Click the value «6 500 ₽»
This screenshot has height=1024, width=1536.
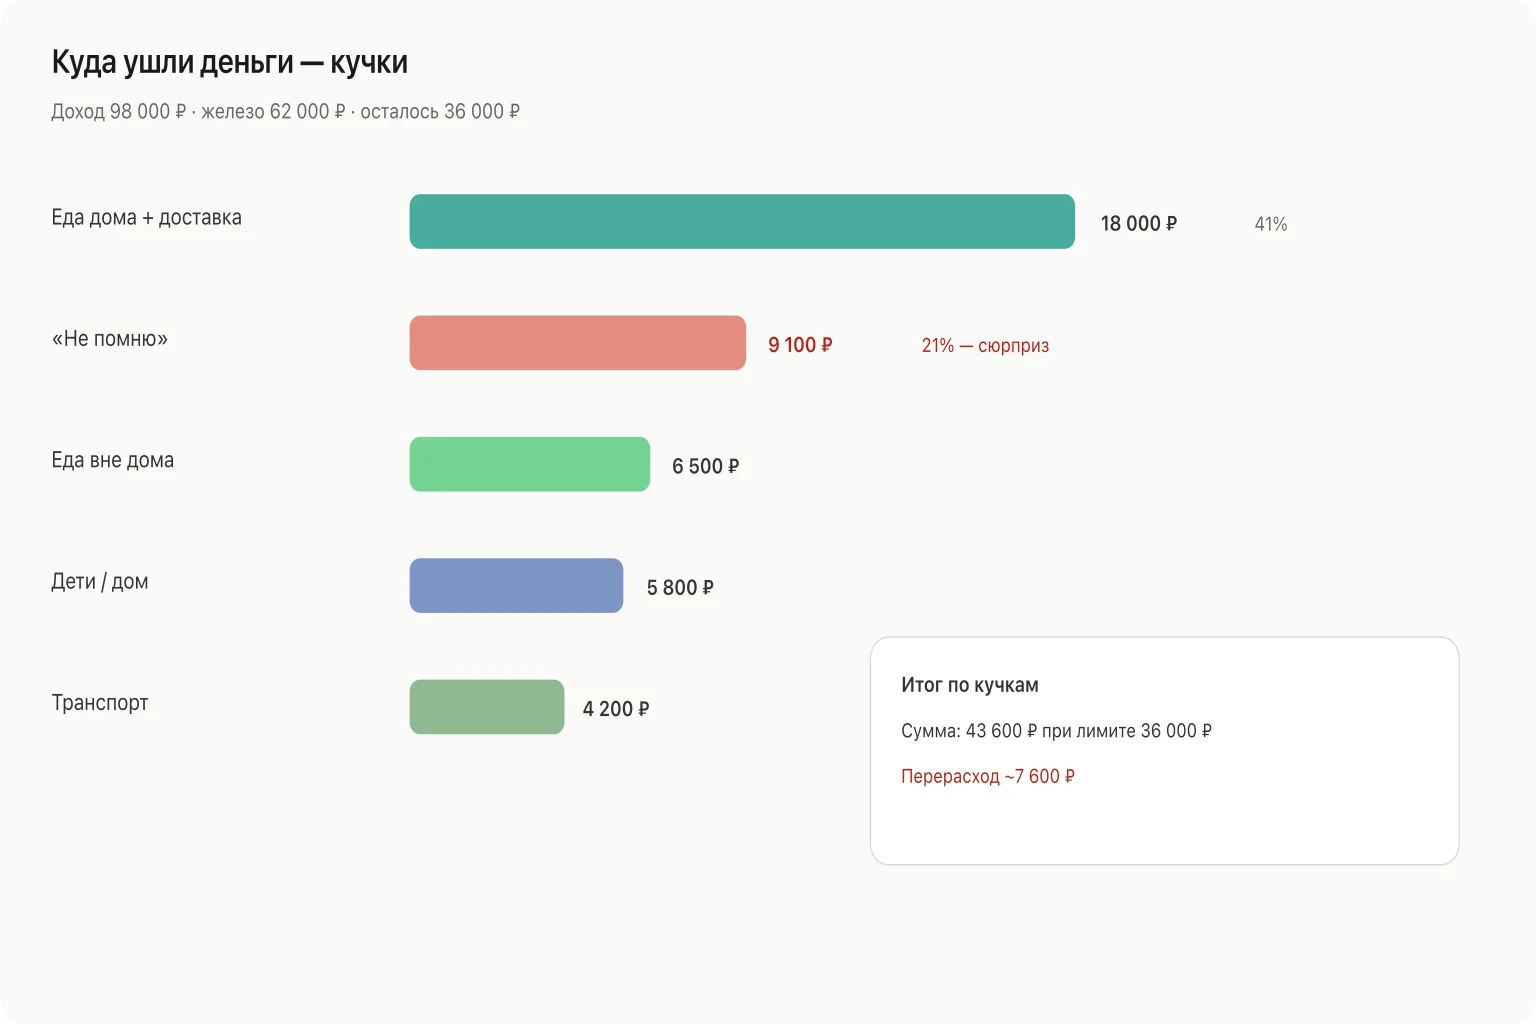(x=706, y=466)
